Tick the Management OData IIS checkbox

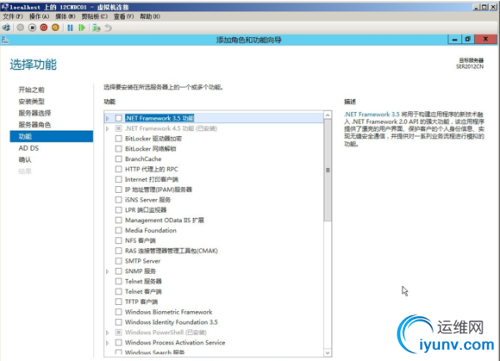pyautogui.click(x=118, y=220)
